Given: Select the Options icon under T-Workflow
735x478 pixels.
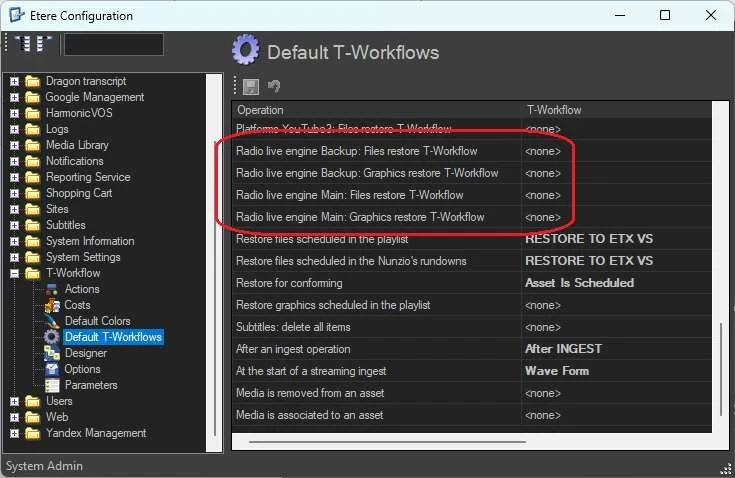Looking at the screenshot, I should tap(52, 369).
